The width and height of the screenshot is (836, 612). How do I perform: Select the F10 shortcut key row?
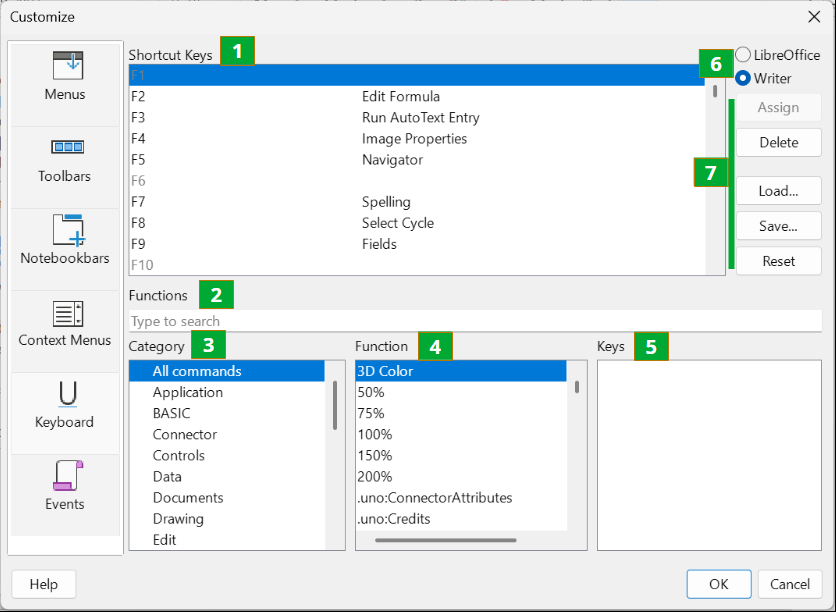(x=416, y=265)
